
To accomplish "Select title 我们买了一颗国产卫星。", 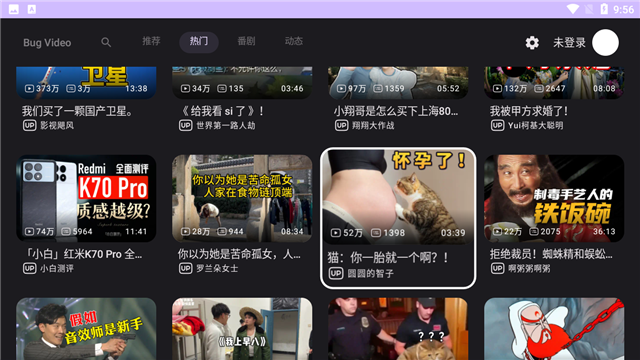I will (78, 111).
